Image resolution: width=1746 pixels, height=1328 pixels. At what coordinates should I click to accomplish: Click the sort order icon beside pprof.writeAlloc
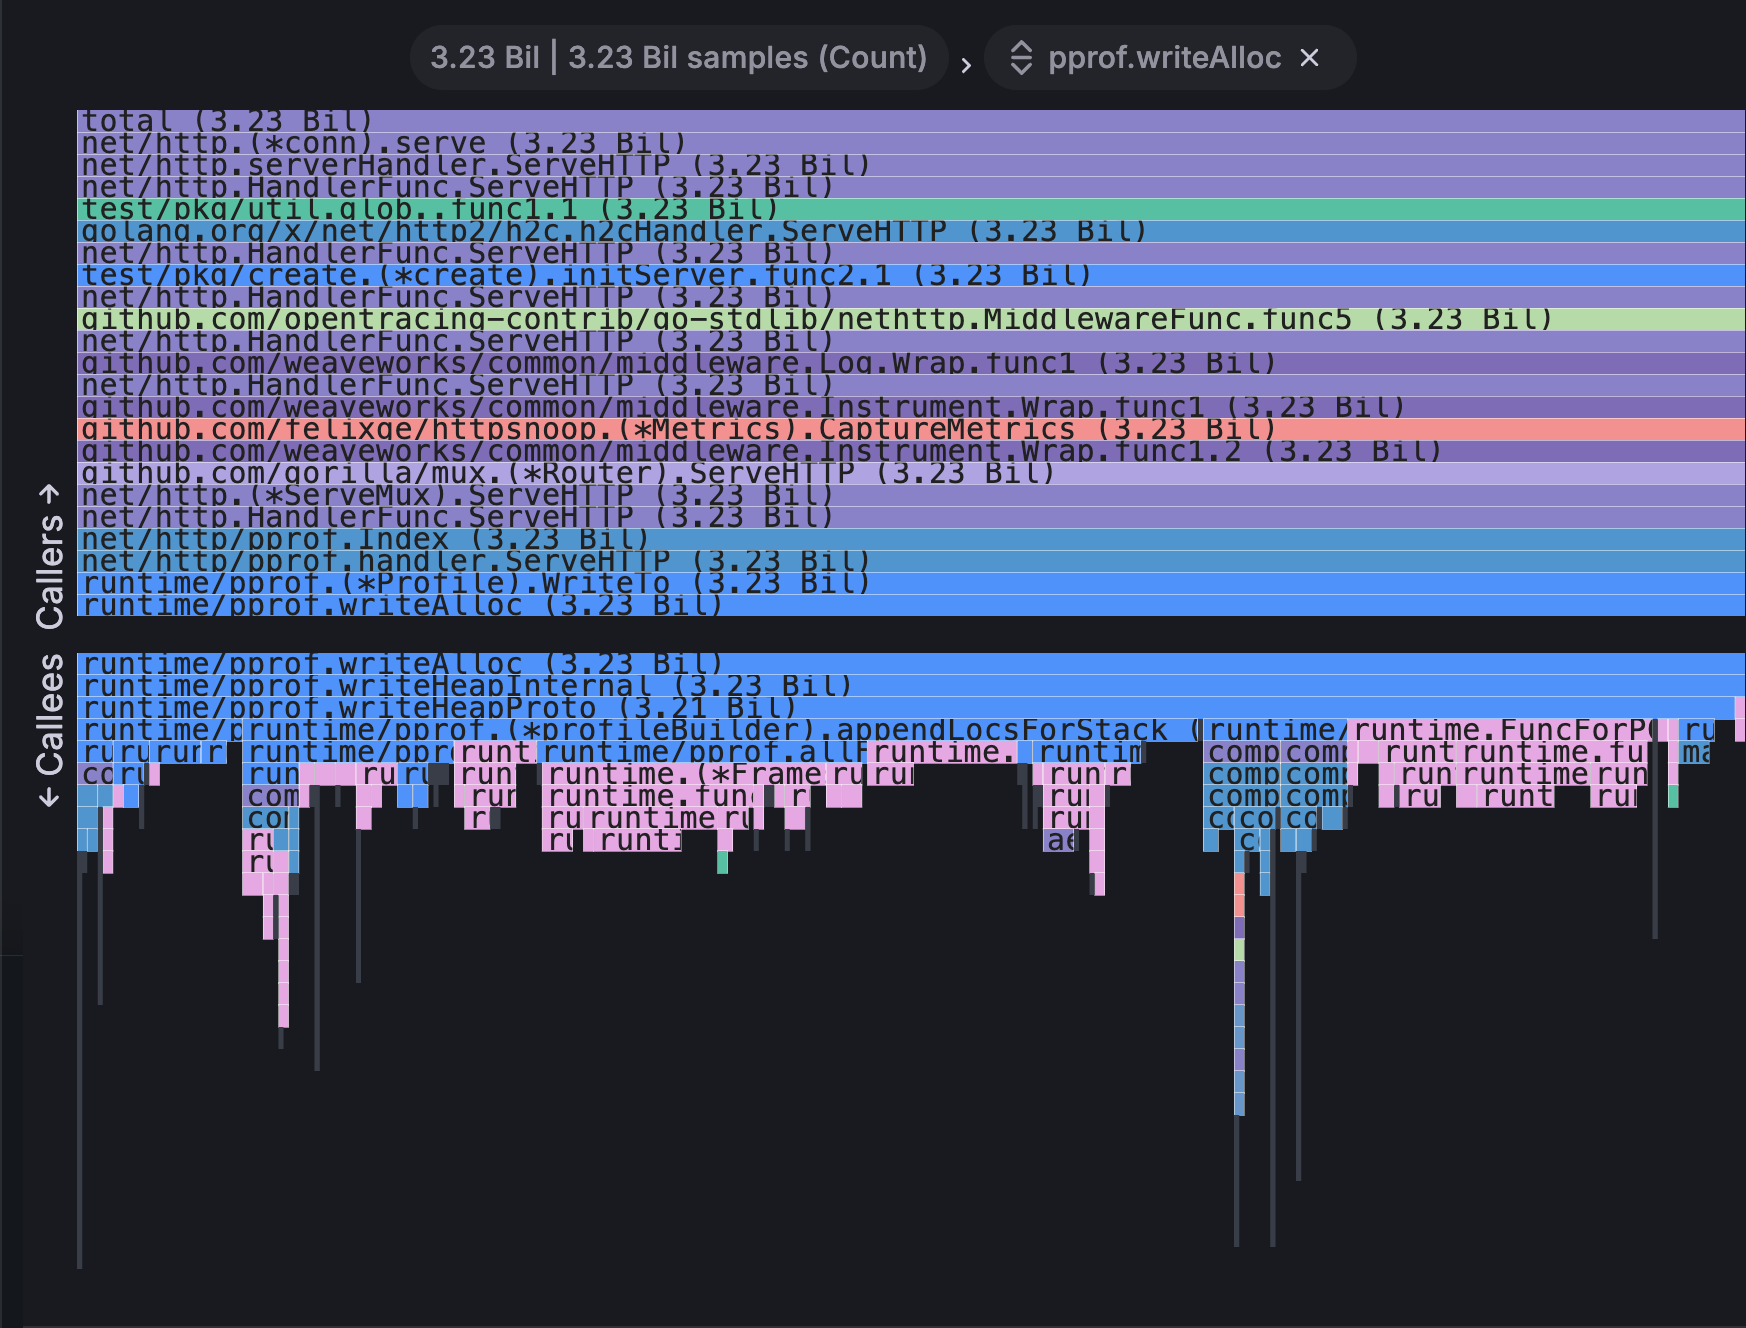(x=1024, y=58)
